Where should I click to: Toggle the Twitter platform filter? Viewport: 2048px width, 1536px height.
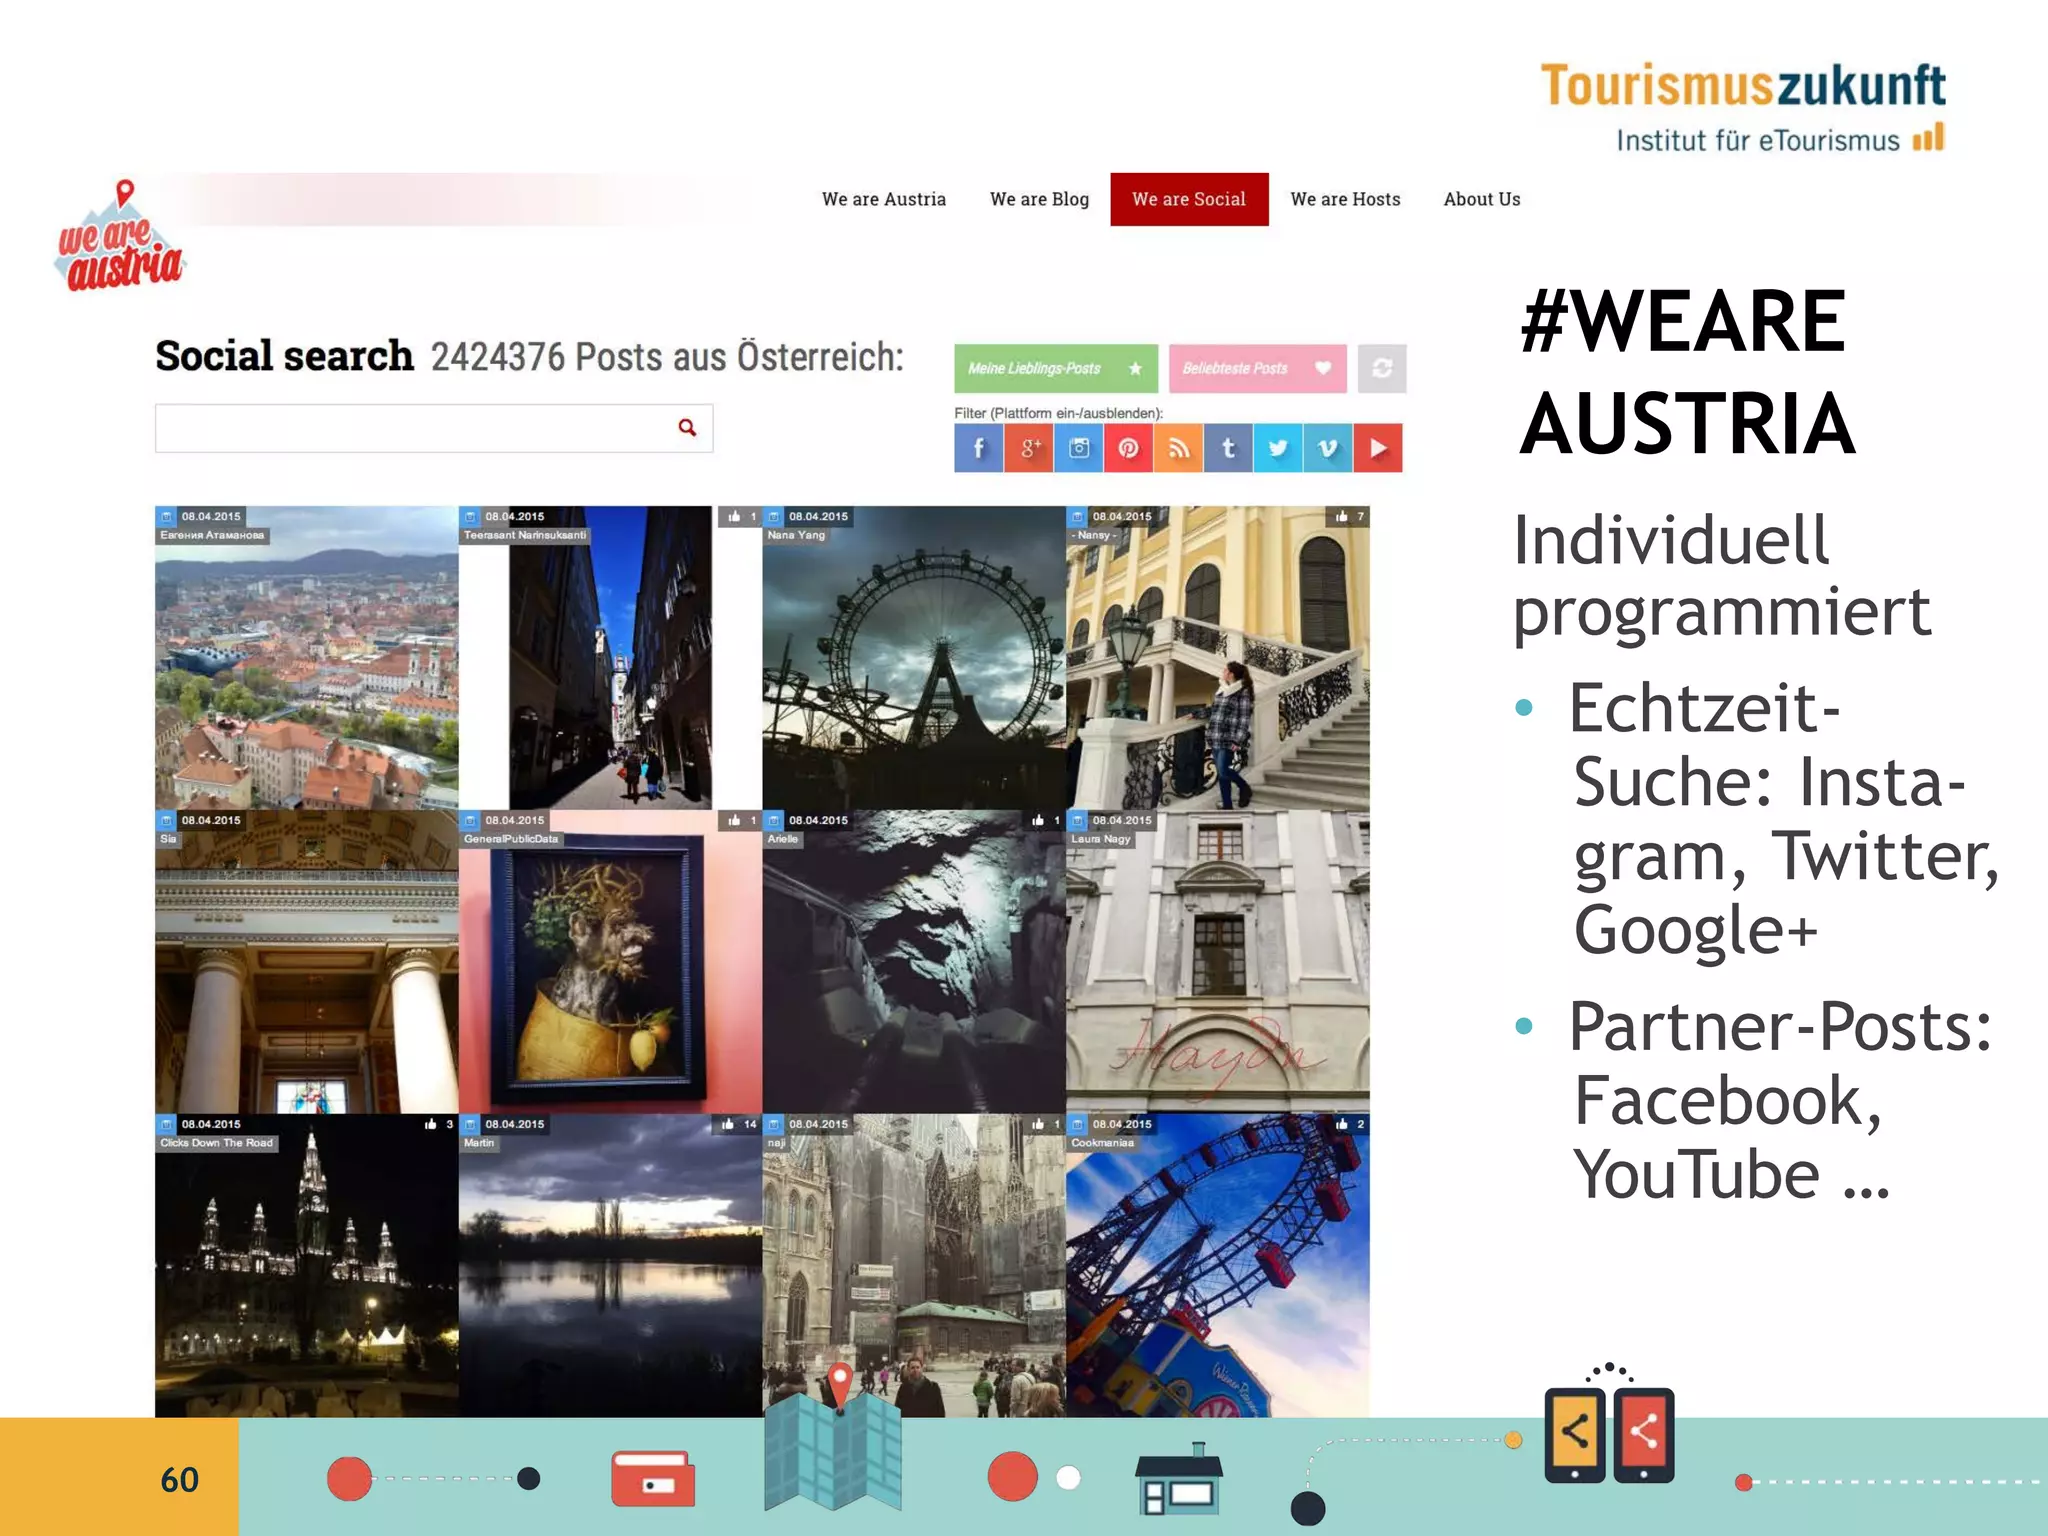(x=1278, y=448)
